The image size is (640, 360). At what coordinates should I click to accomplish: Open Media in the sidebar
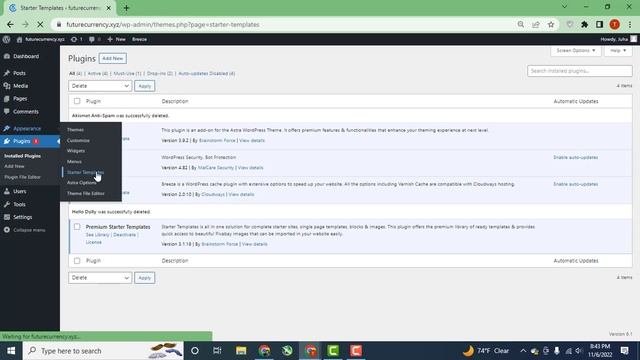pyautogui.click(x=20, y=86)
